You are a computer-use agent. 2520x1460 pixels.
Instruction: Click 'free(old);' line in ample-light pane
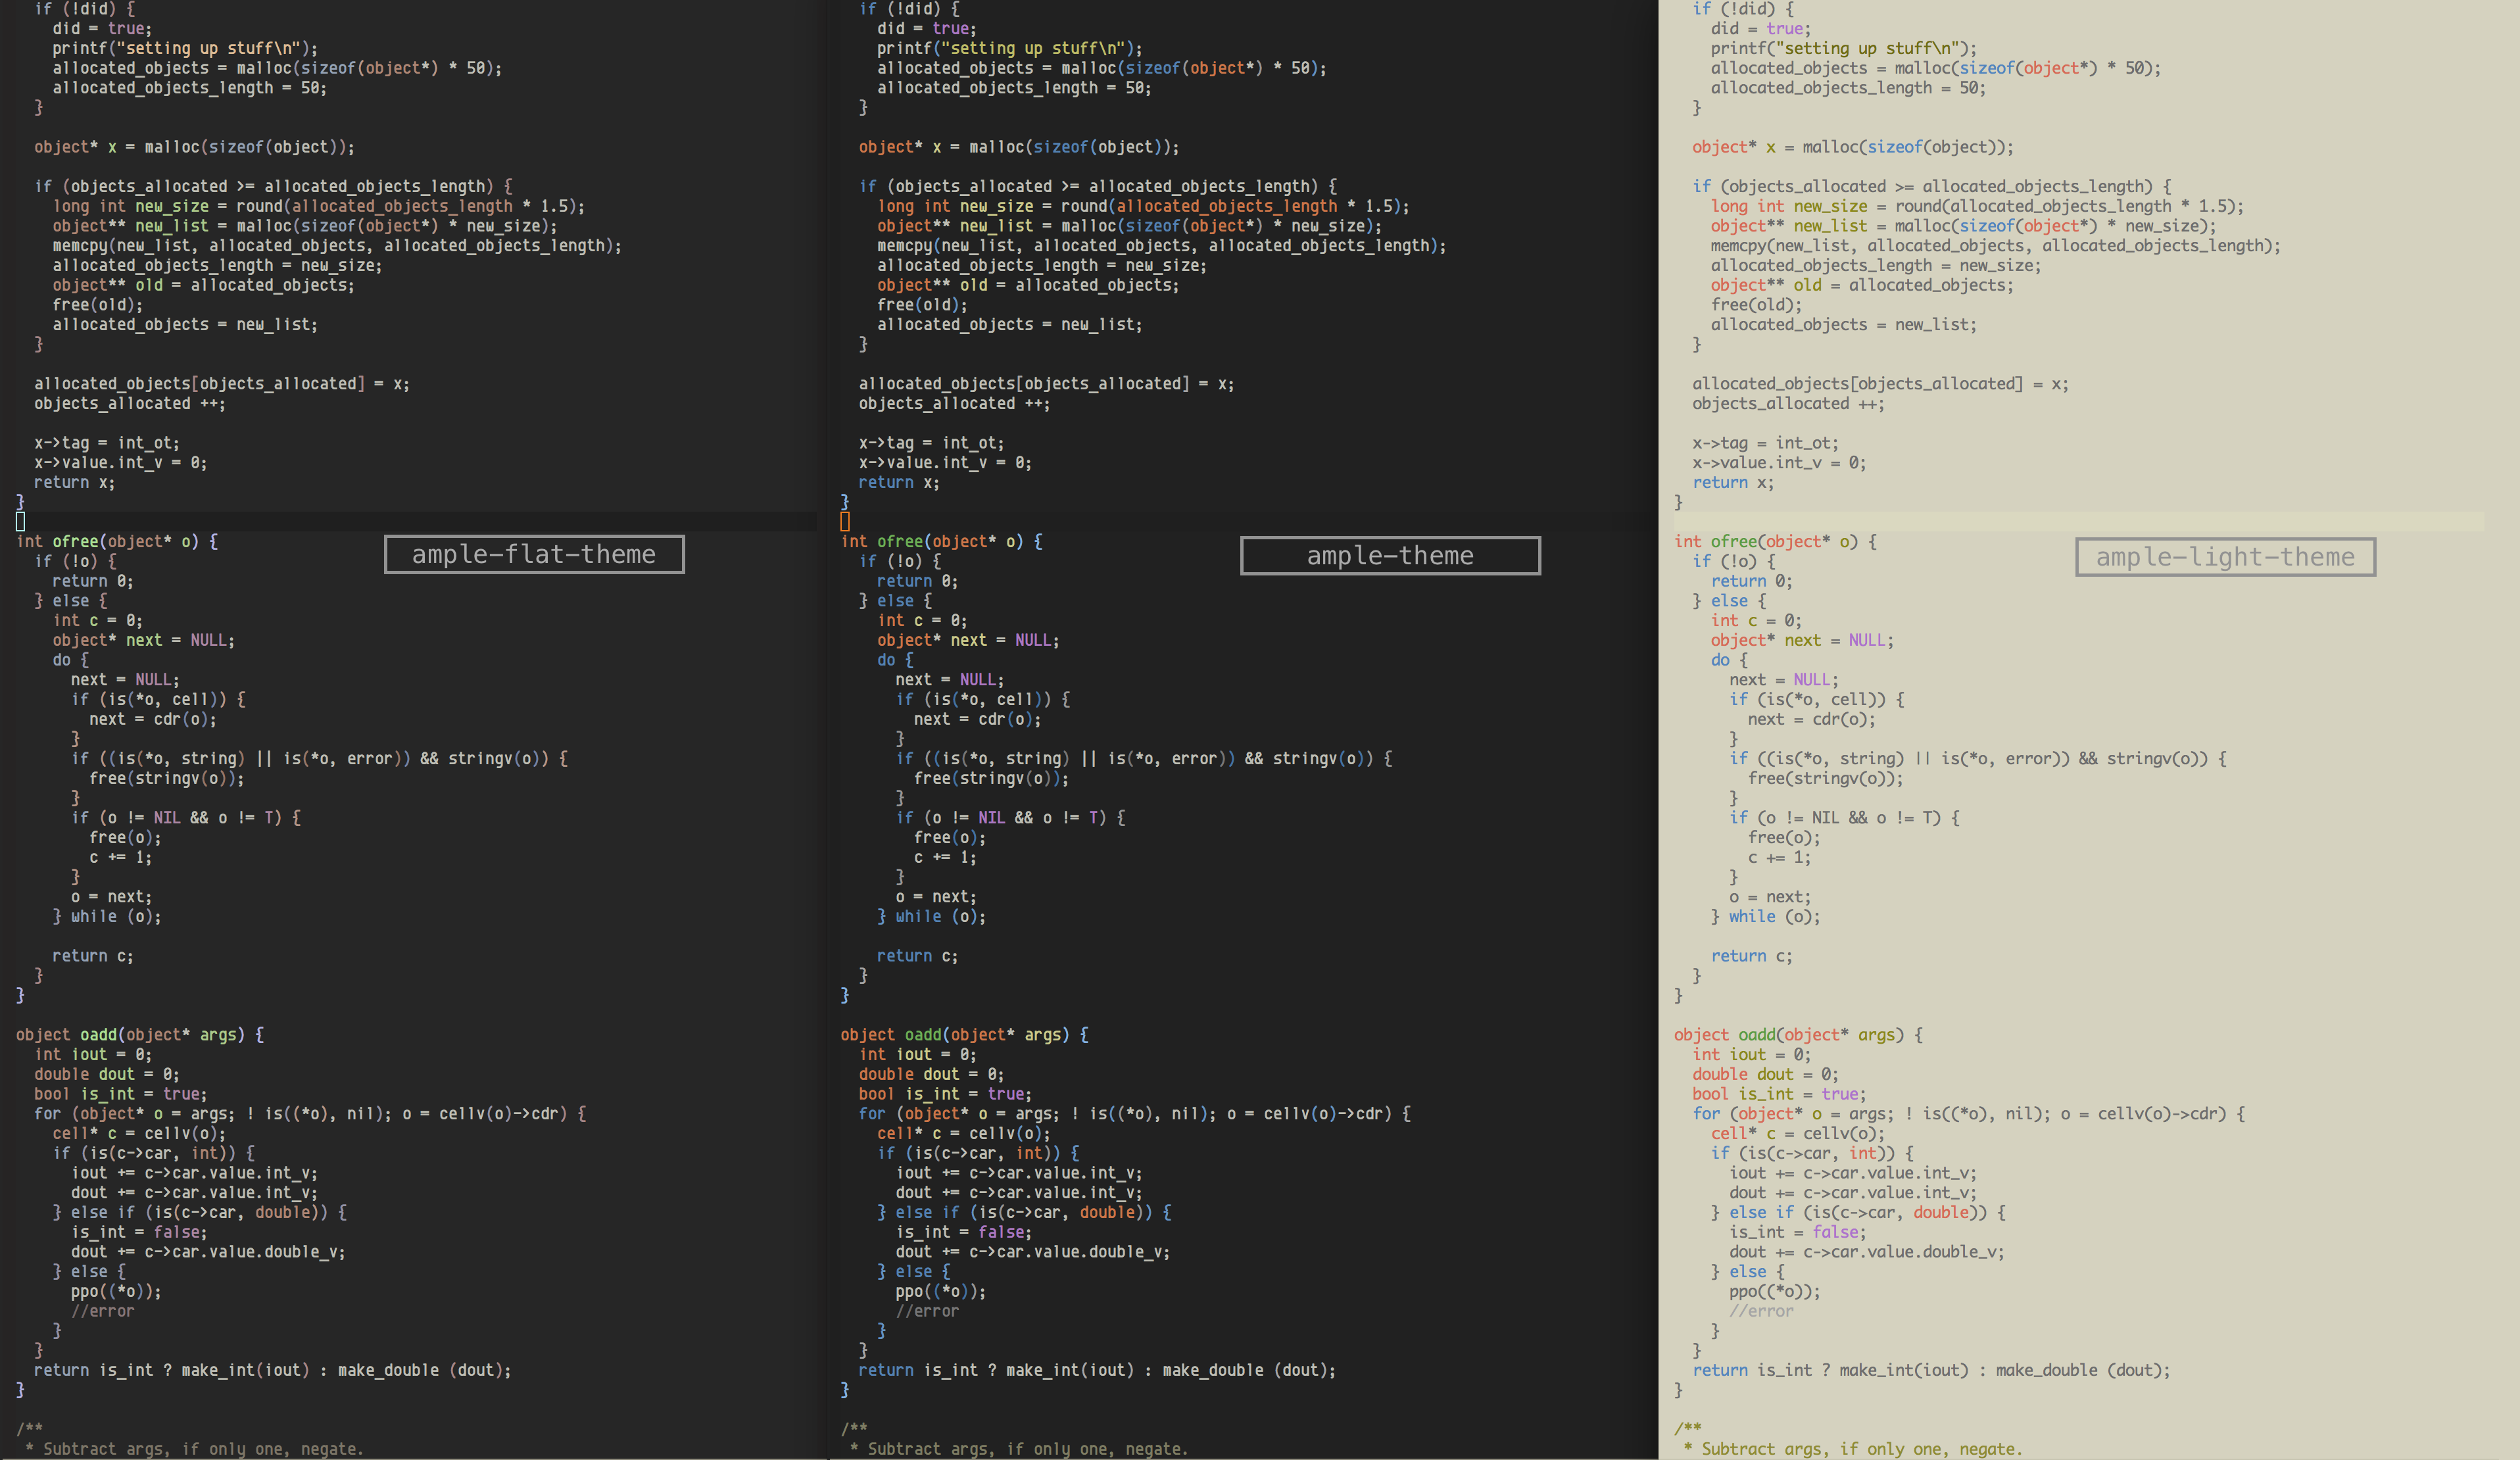tap(1756, 305)
